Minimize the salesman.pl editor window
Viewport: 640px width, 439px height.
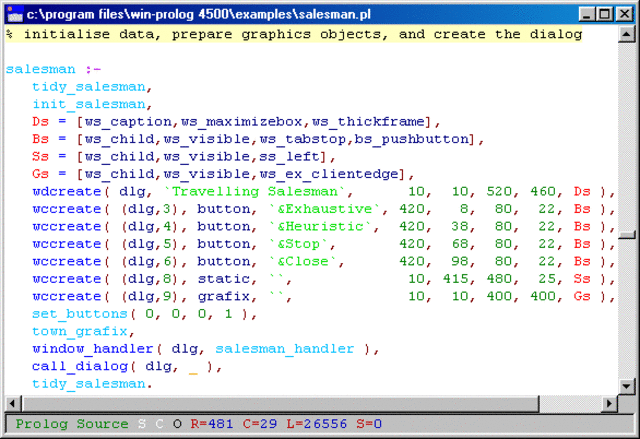tap(587, 14)
